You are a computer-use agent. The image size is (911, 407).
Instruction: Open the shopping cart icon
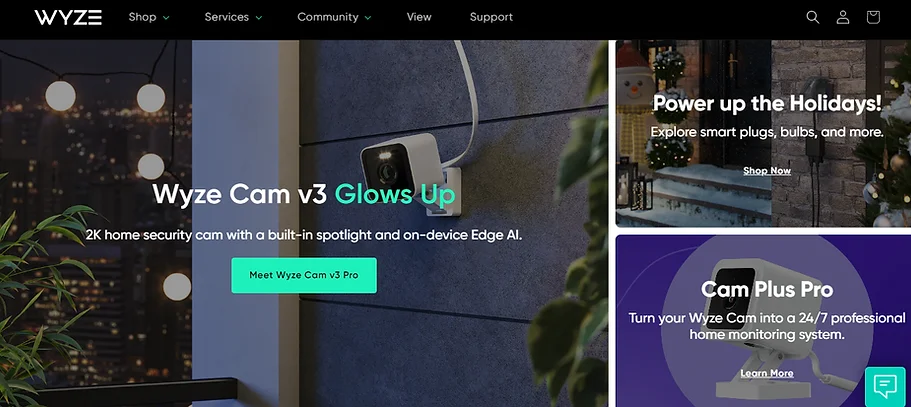click(873, 17)
